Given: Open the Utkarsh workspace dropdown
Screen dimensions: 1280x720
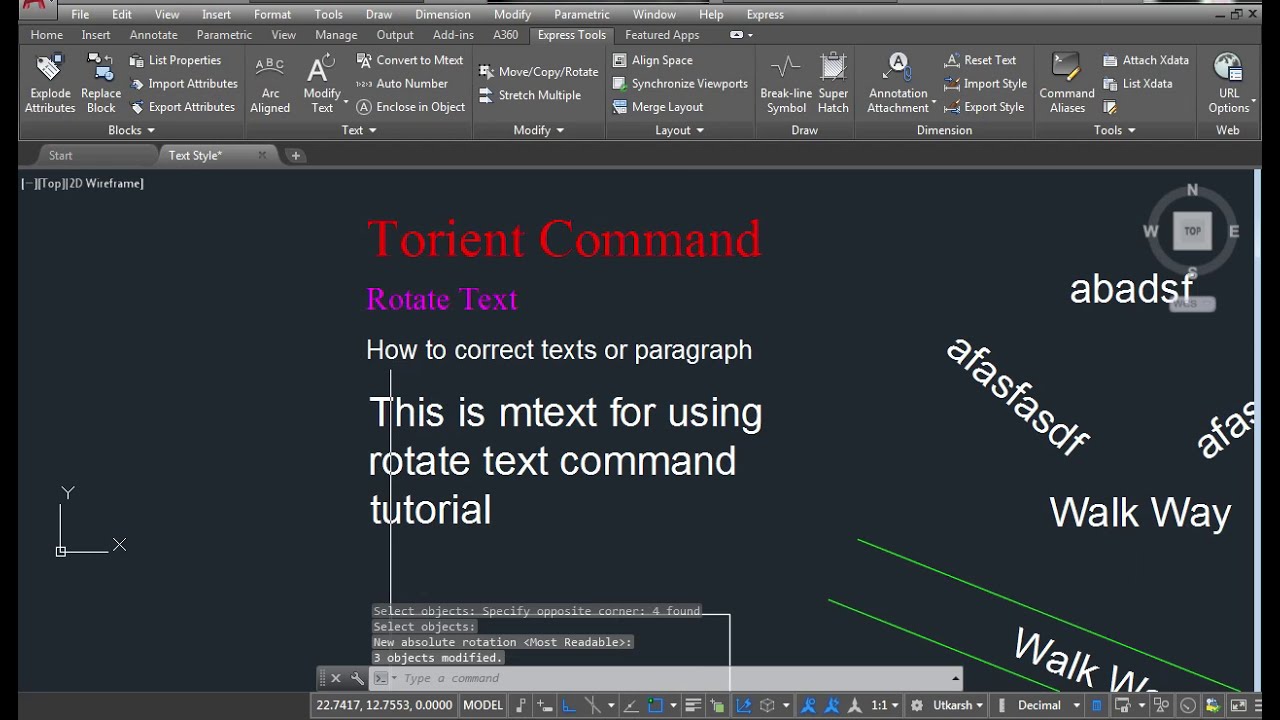Looking at the screenshot, I should coord(958,705).
